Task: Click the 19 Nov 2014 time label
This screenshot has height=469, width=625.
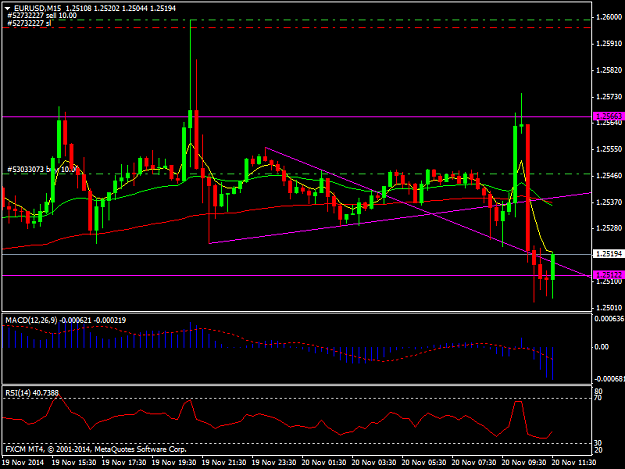Action: (x=23, y=463)
